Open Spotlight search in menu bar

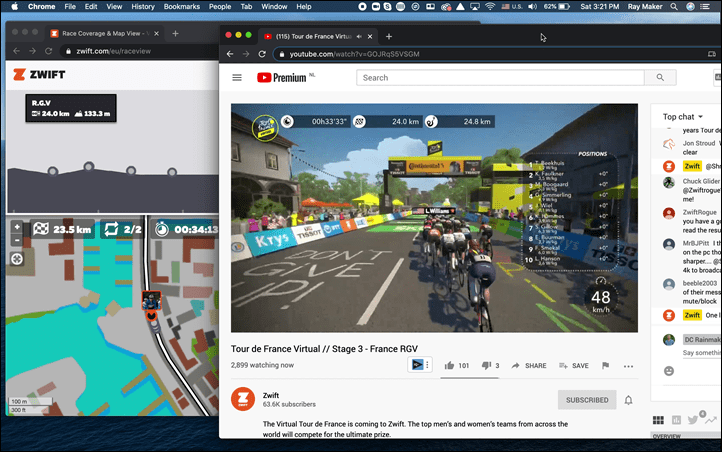pyautogui.click(x=674, y=6)
